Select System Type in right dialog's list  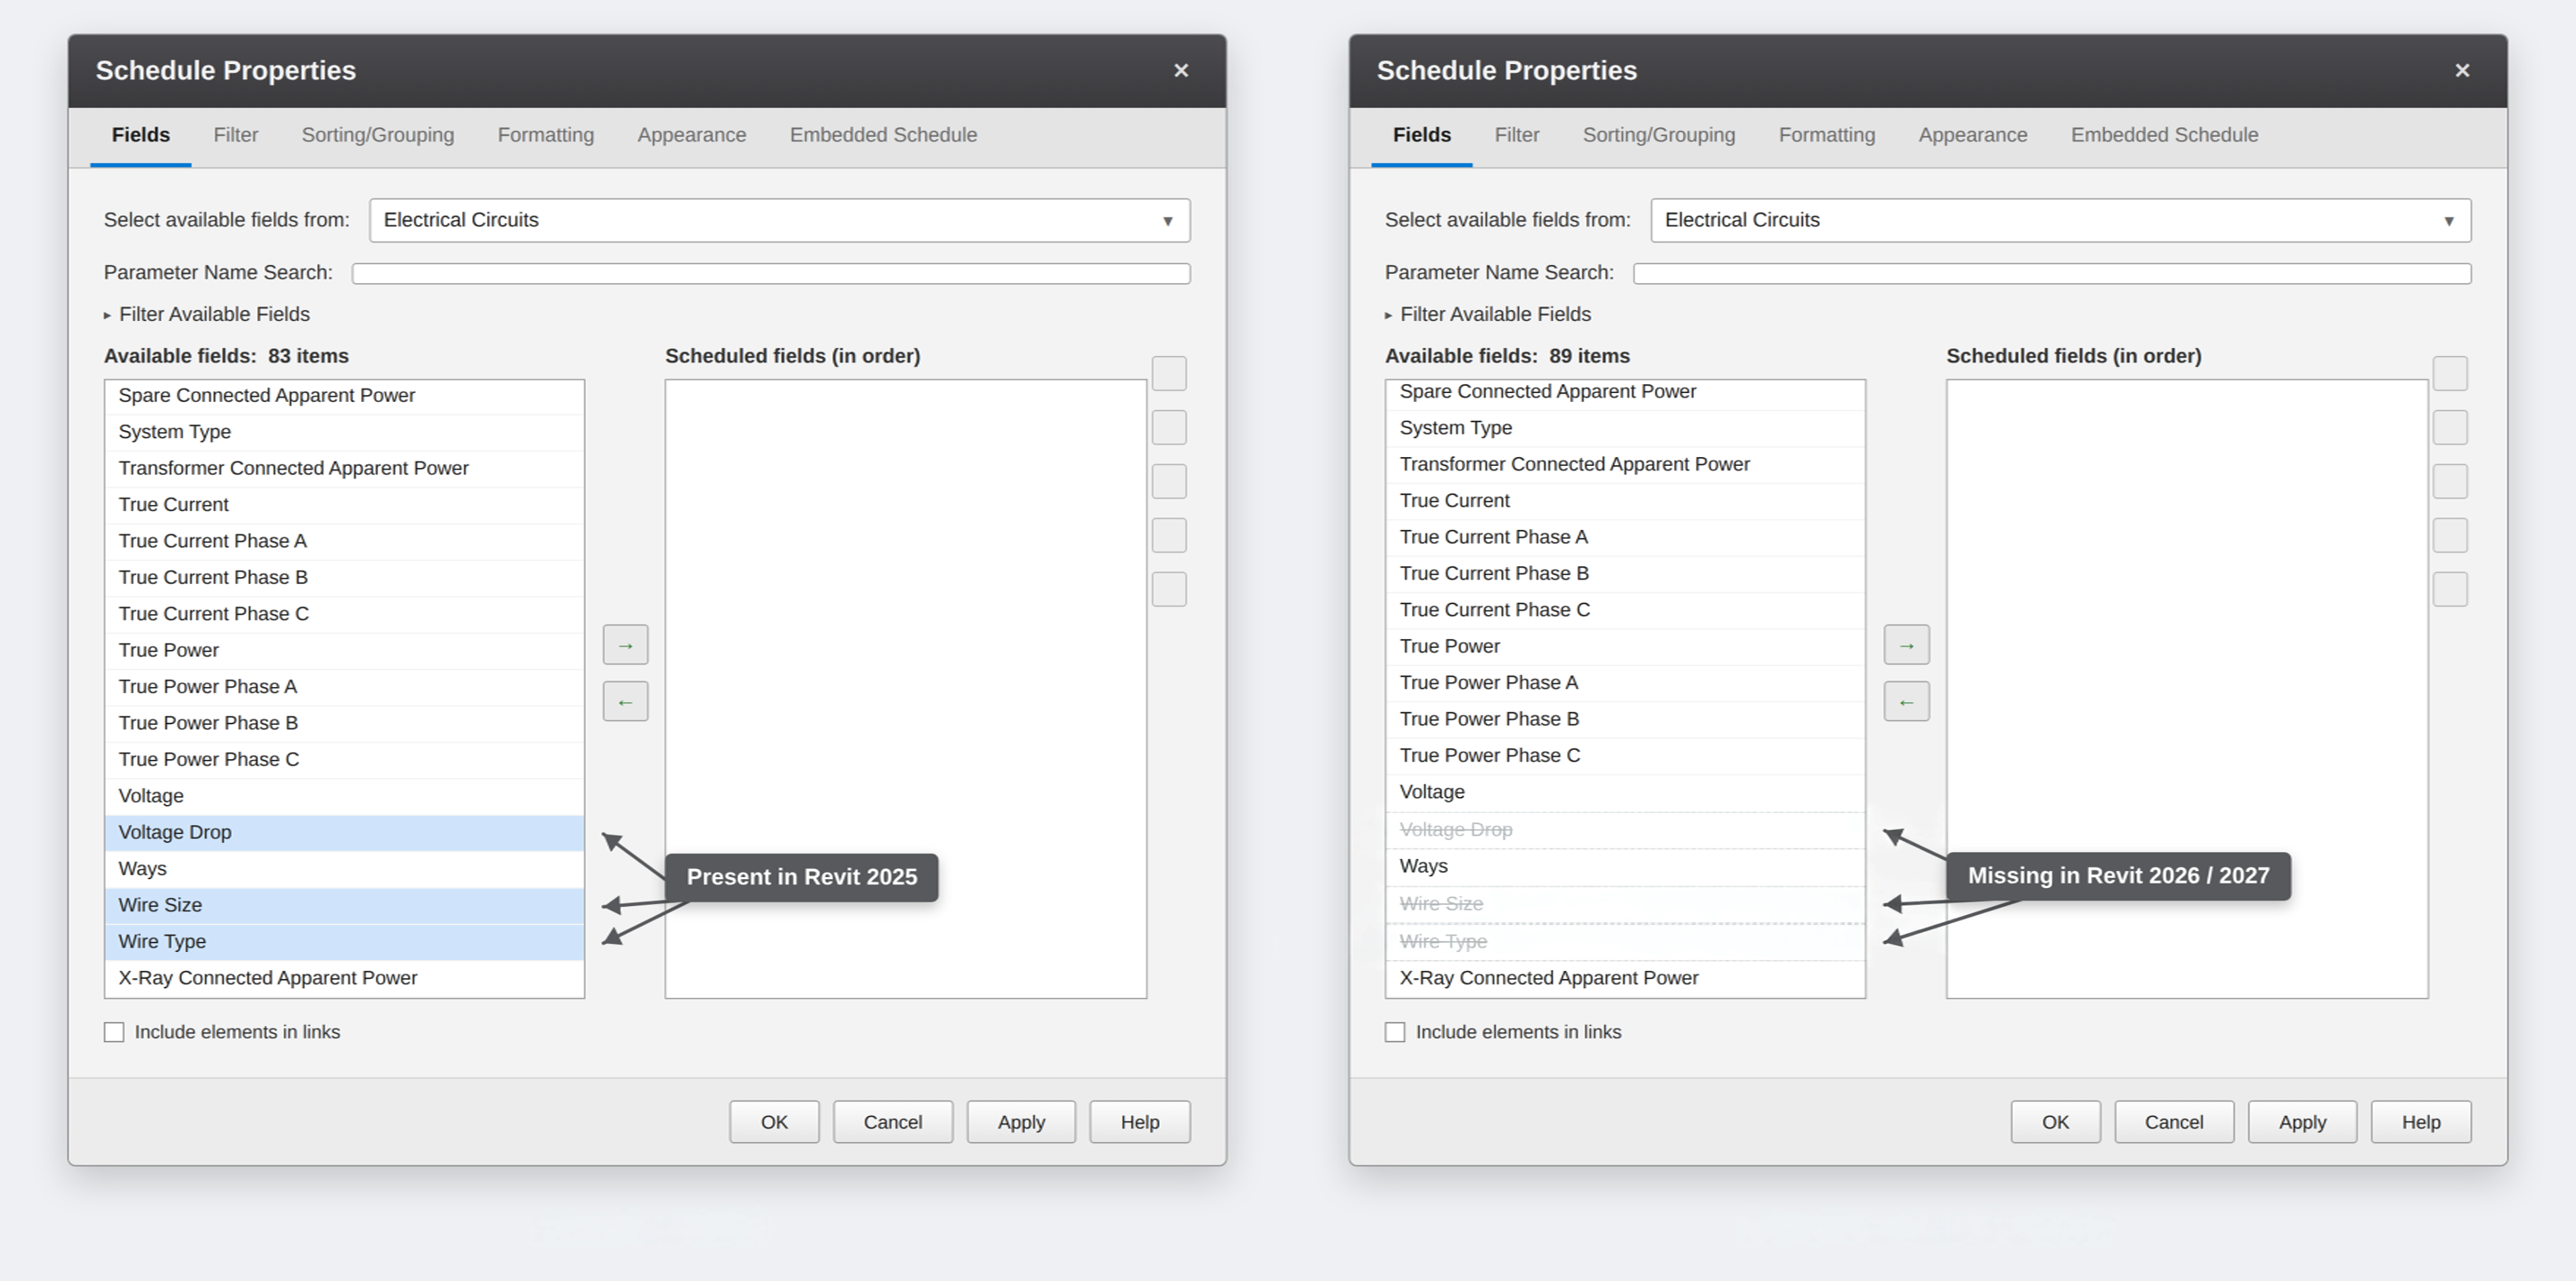(1625, 428)
